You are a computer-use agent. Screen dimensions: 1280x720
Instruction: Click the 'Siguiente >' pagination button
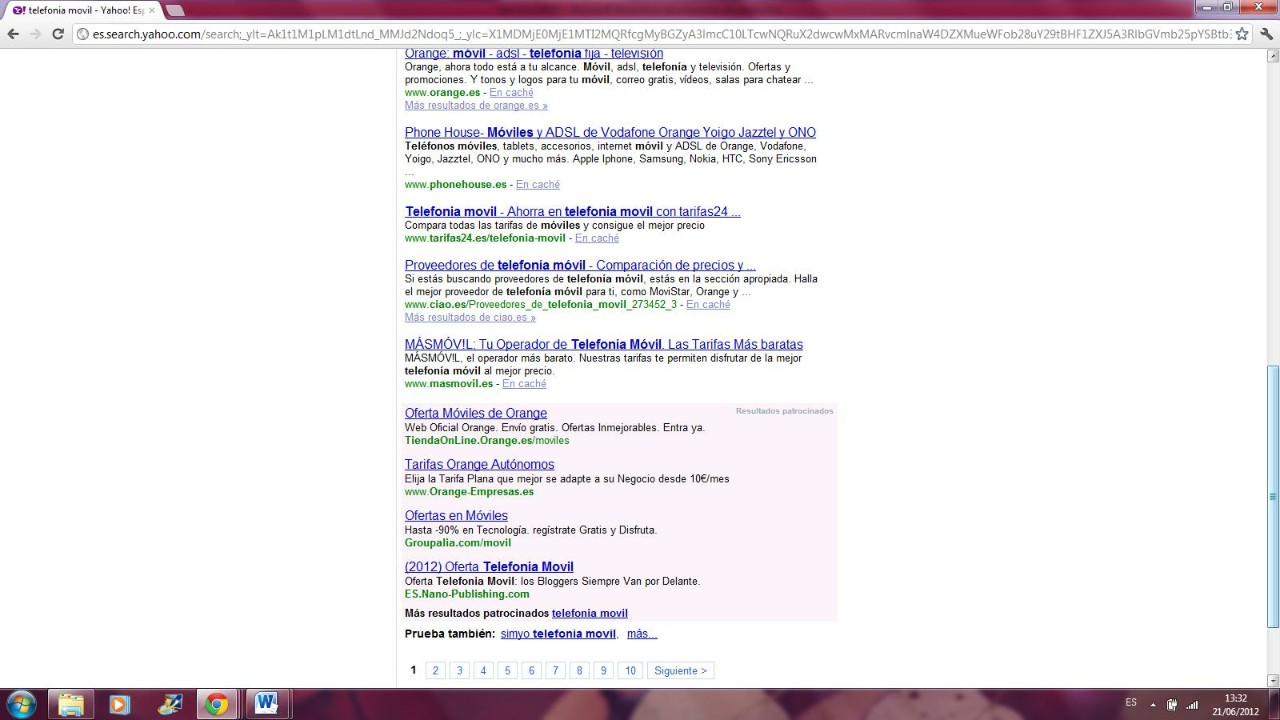(x=680, y=671)
